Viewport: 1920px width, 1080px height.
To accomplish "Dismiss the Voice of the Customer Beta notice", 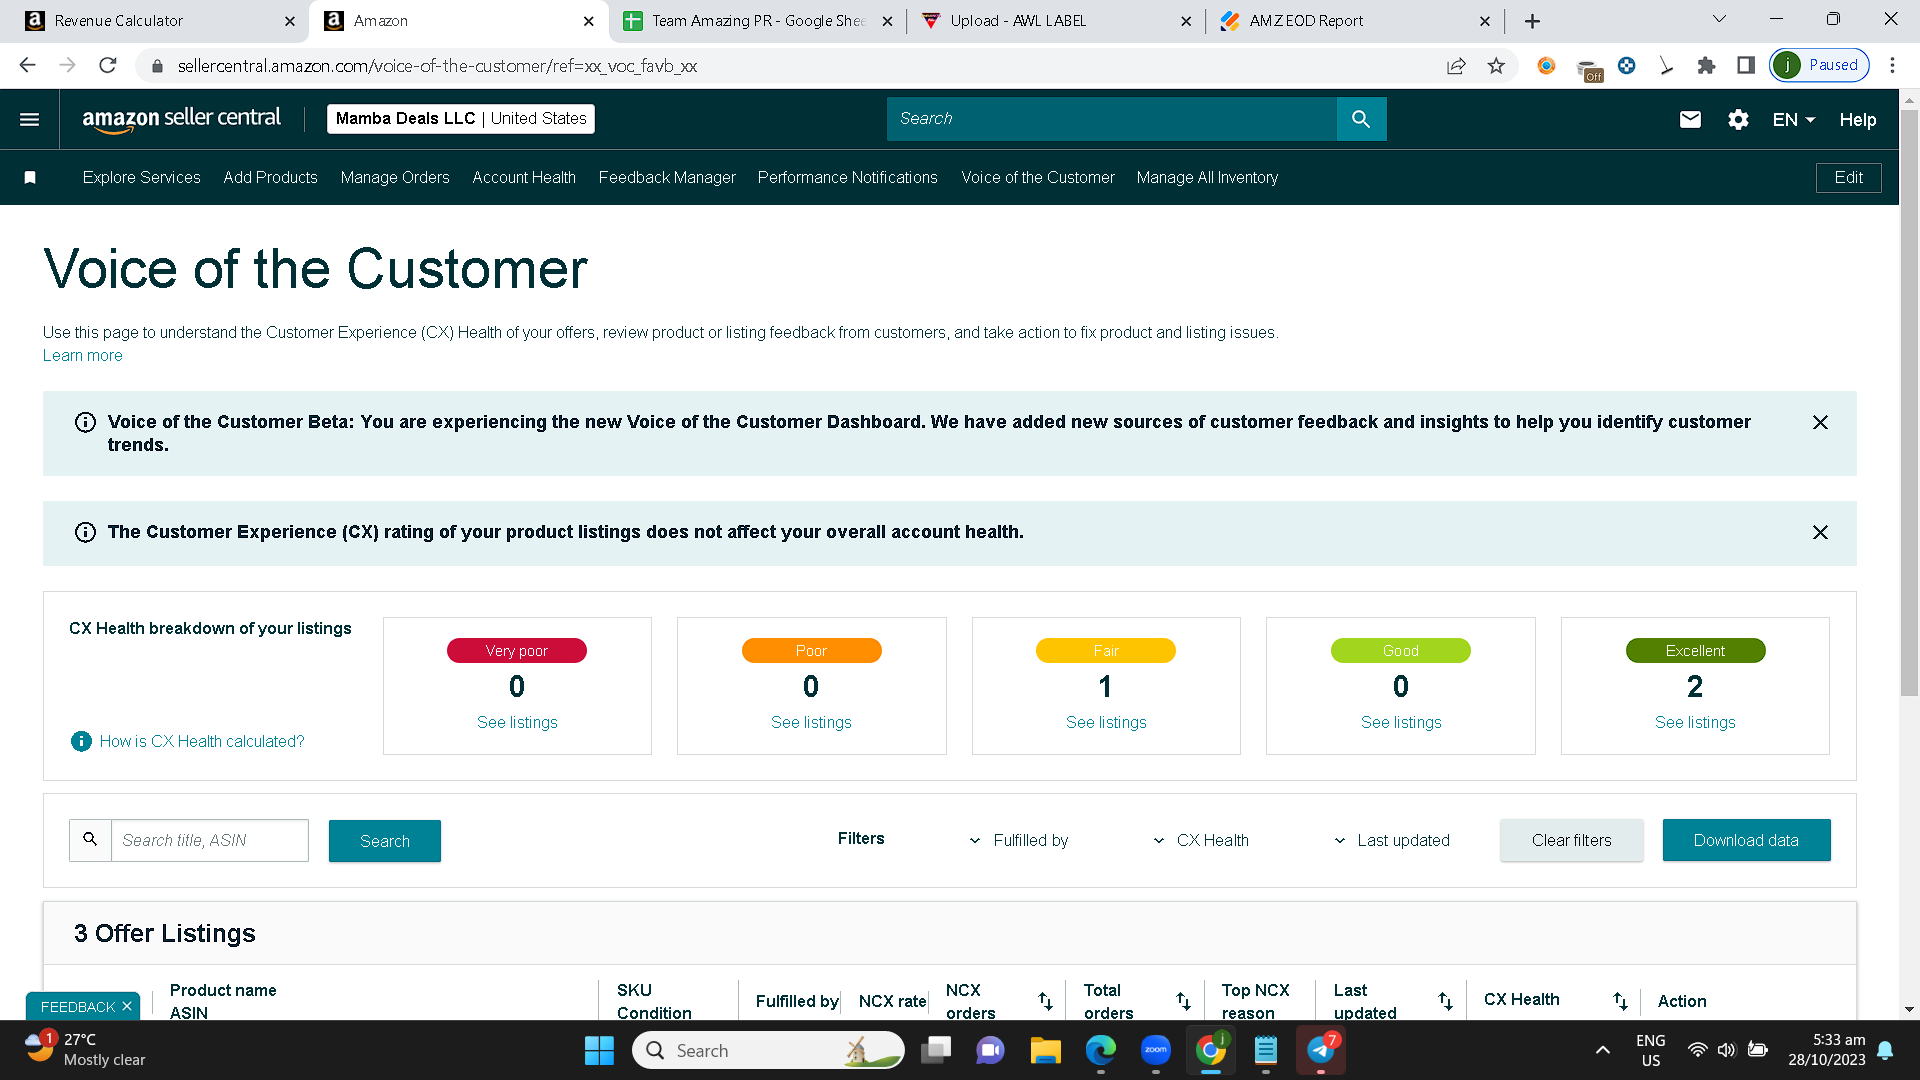I will point(1820,422).
